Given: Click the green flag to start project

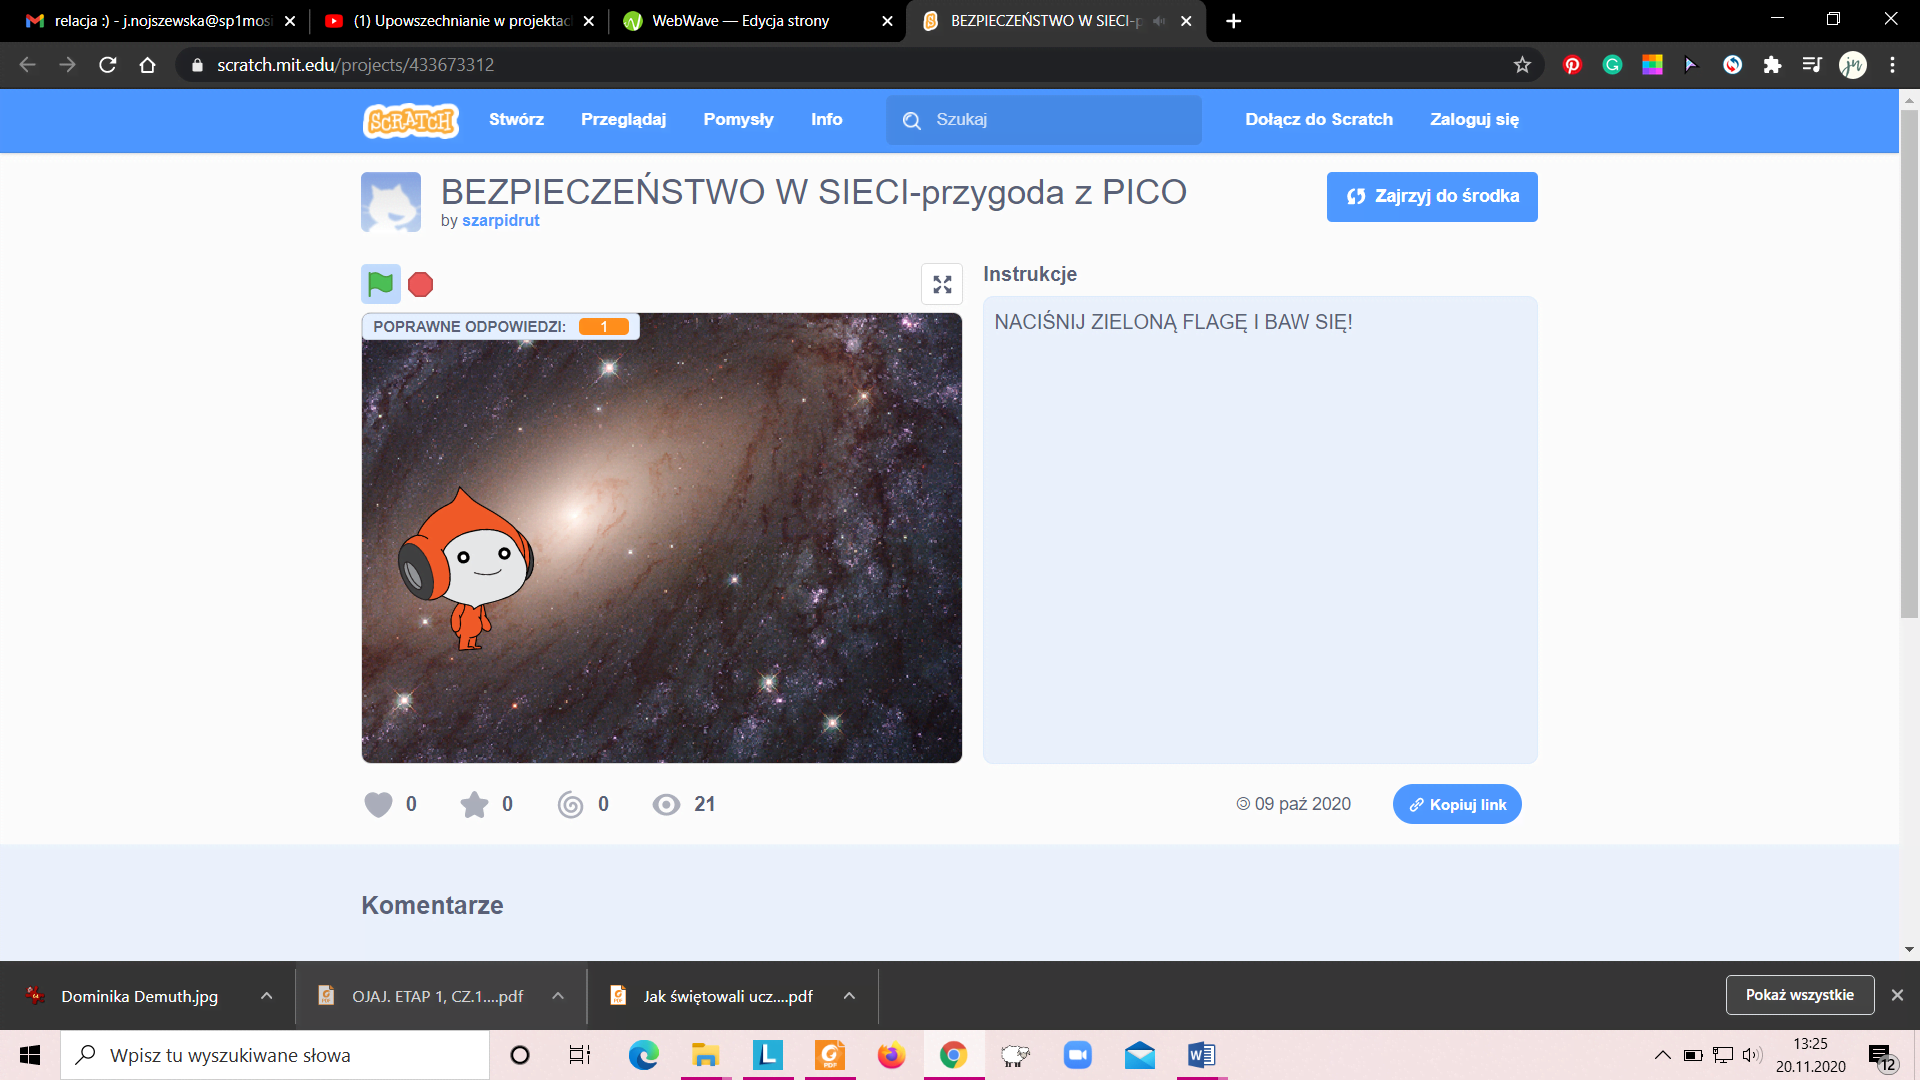Looking at the screenshot, I should pos(380,284).
